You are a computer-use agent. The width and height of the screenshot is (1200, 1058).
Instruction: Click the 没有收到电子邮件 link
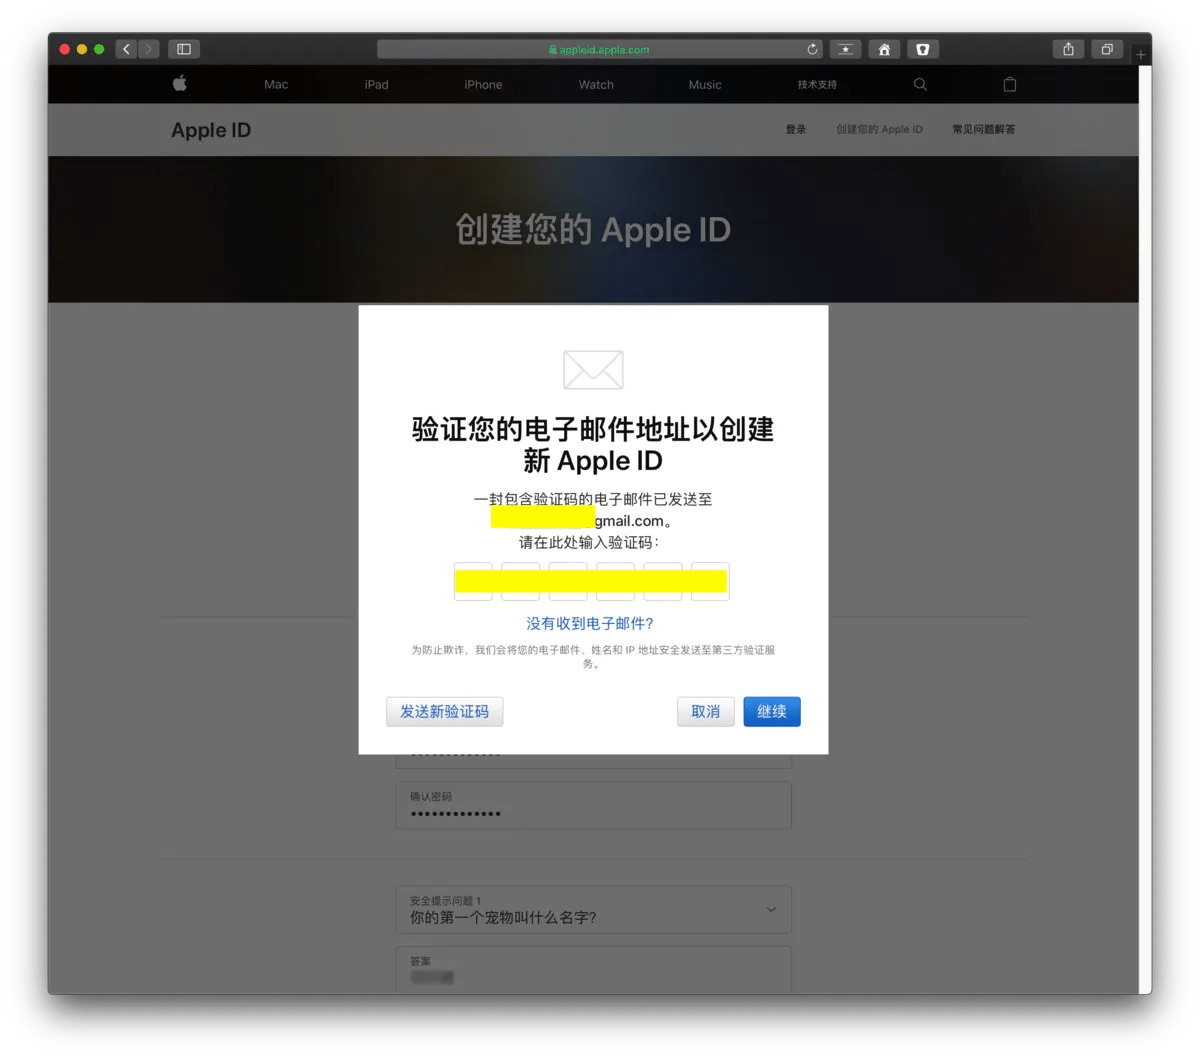590,624
